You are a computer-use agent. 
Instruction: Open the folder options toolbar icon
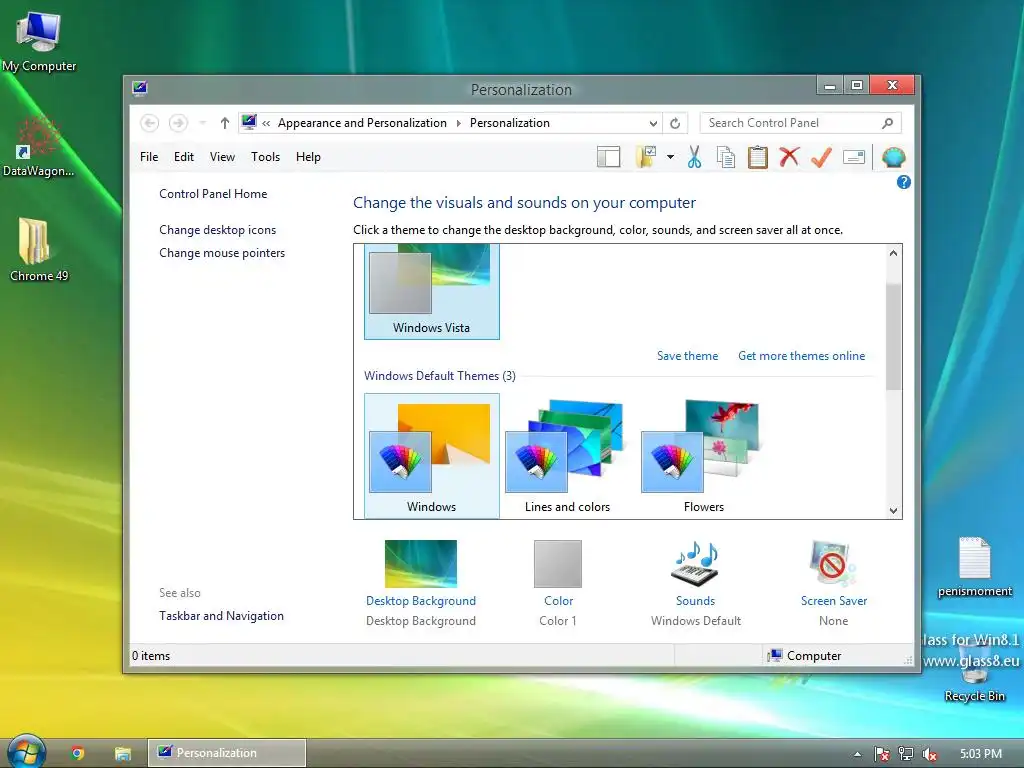coord(645,157)
